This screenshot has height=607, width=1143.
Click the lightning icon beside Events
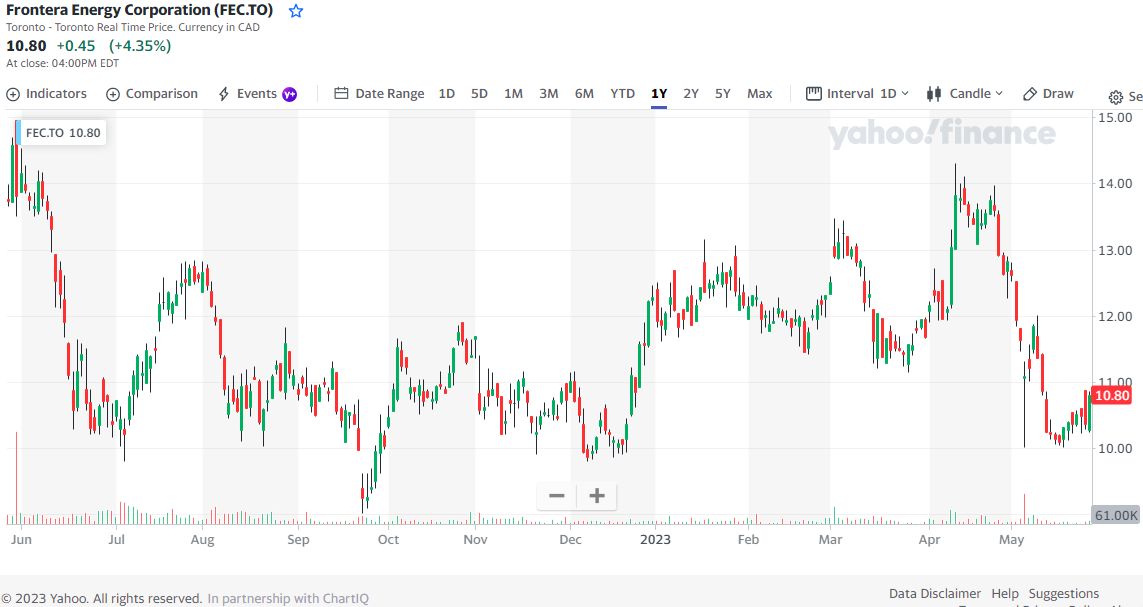[224, 94]
